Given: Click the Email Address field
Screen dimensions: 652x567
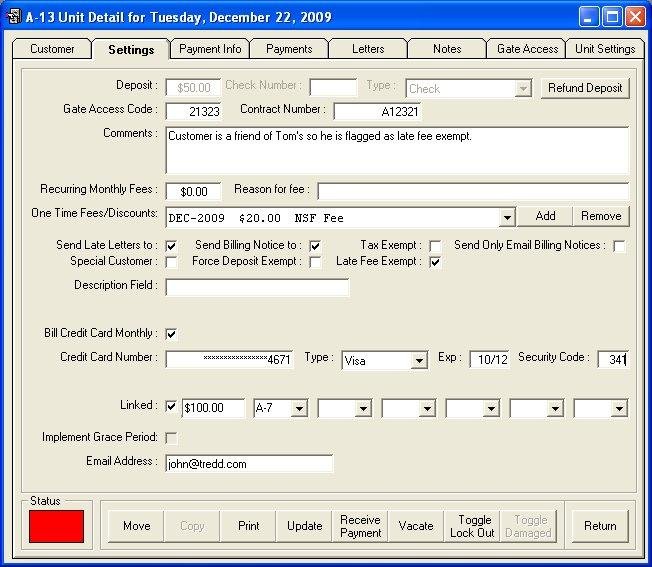Looking at the screenshot, I should [249, 463].
